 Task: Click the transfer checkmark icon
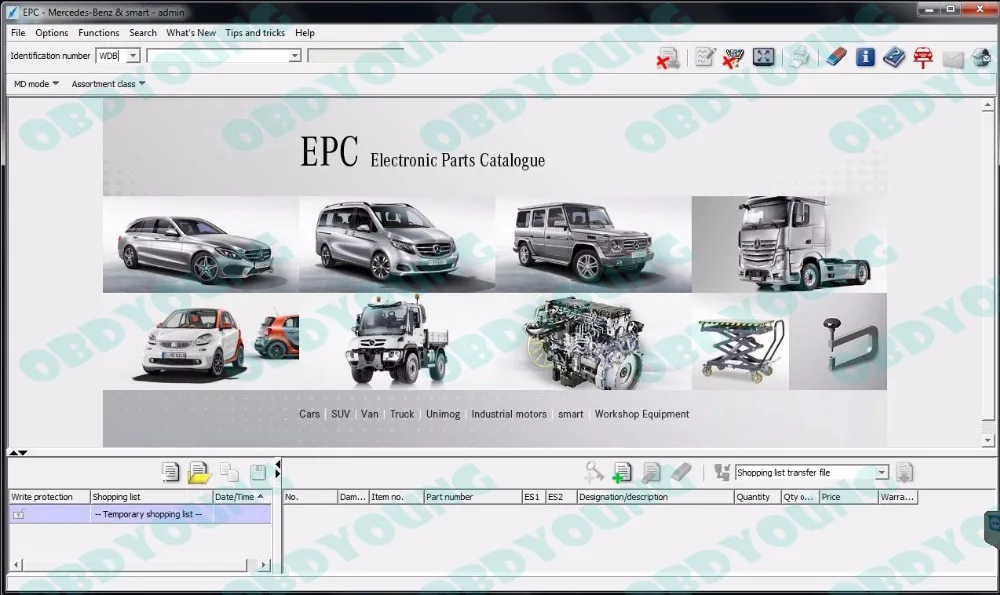[x=722, y=472]
